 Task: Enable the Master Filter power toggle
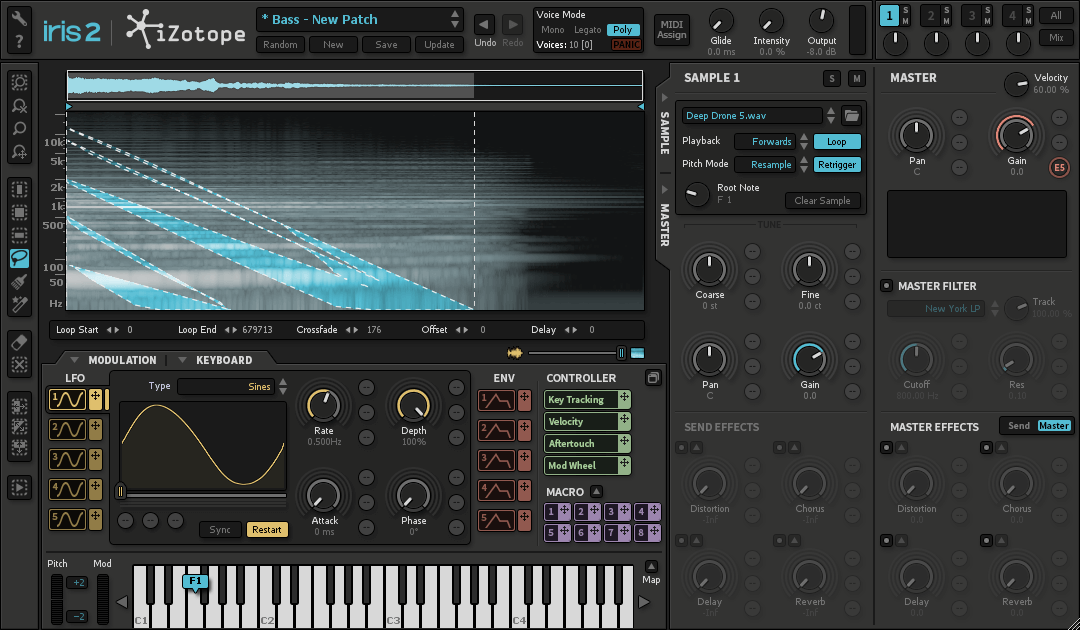coord(886,286)
